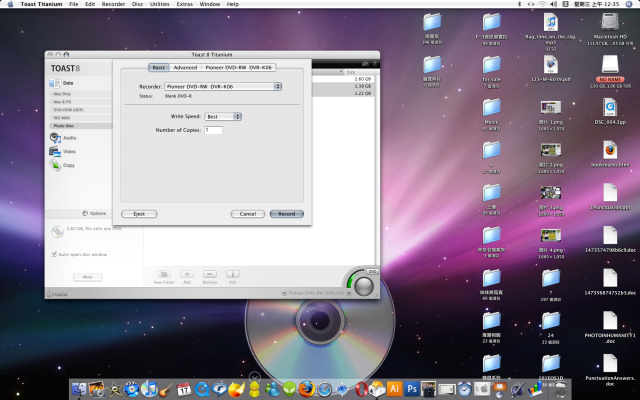Open Spotlight search in menu bar

tap(629, 4)
